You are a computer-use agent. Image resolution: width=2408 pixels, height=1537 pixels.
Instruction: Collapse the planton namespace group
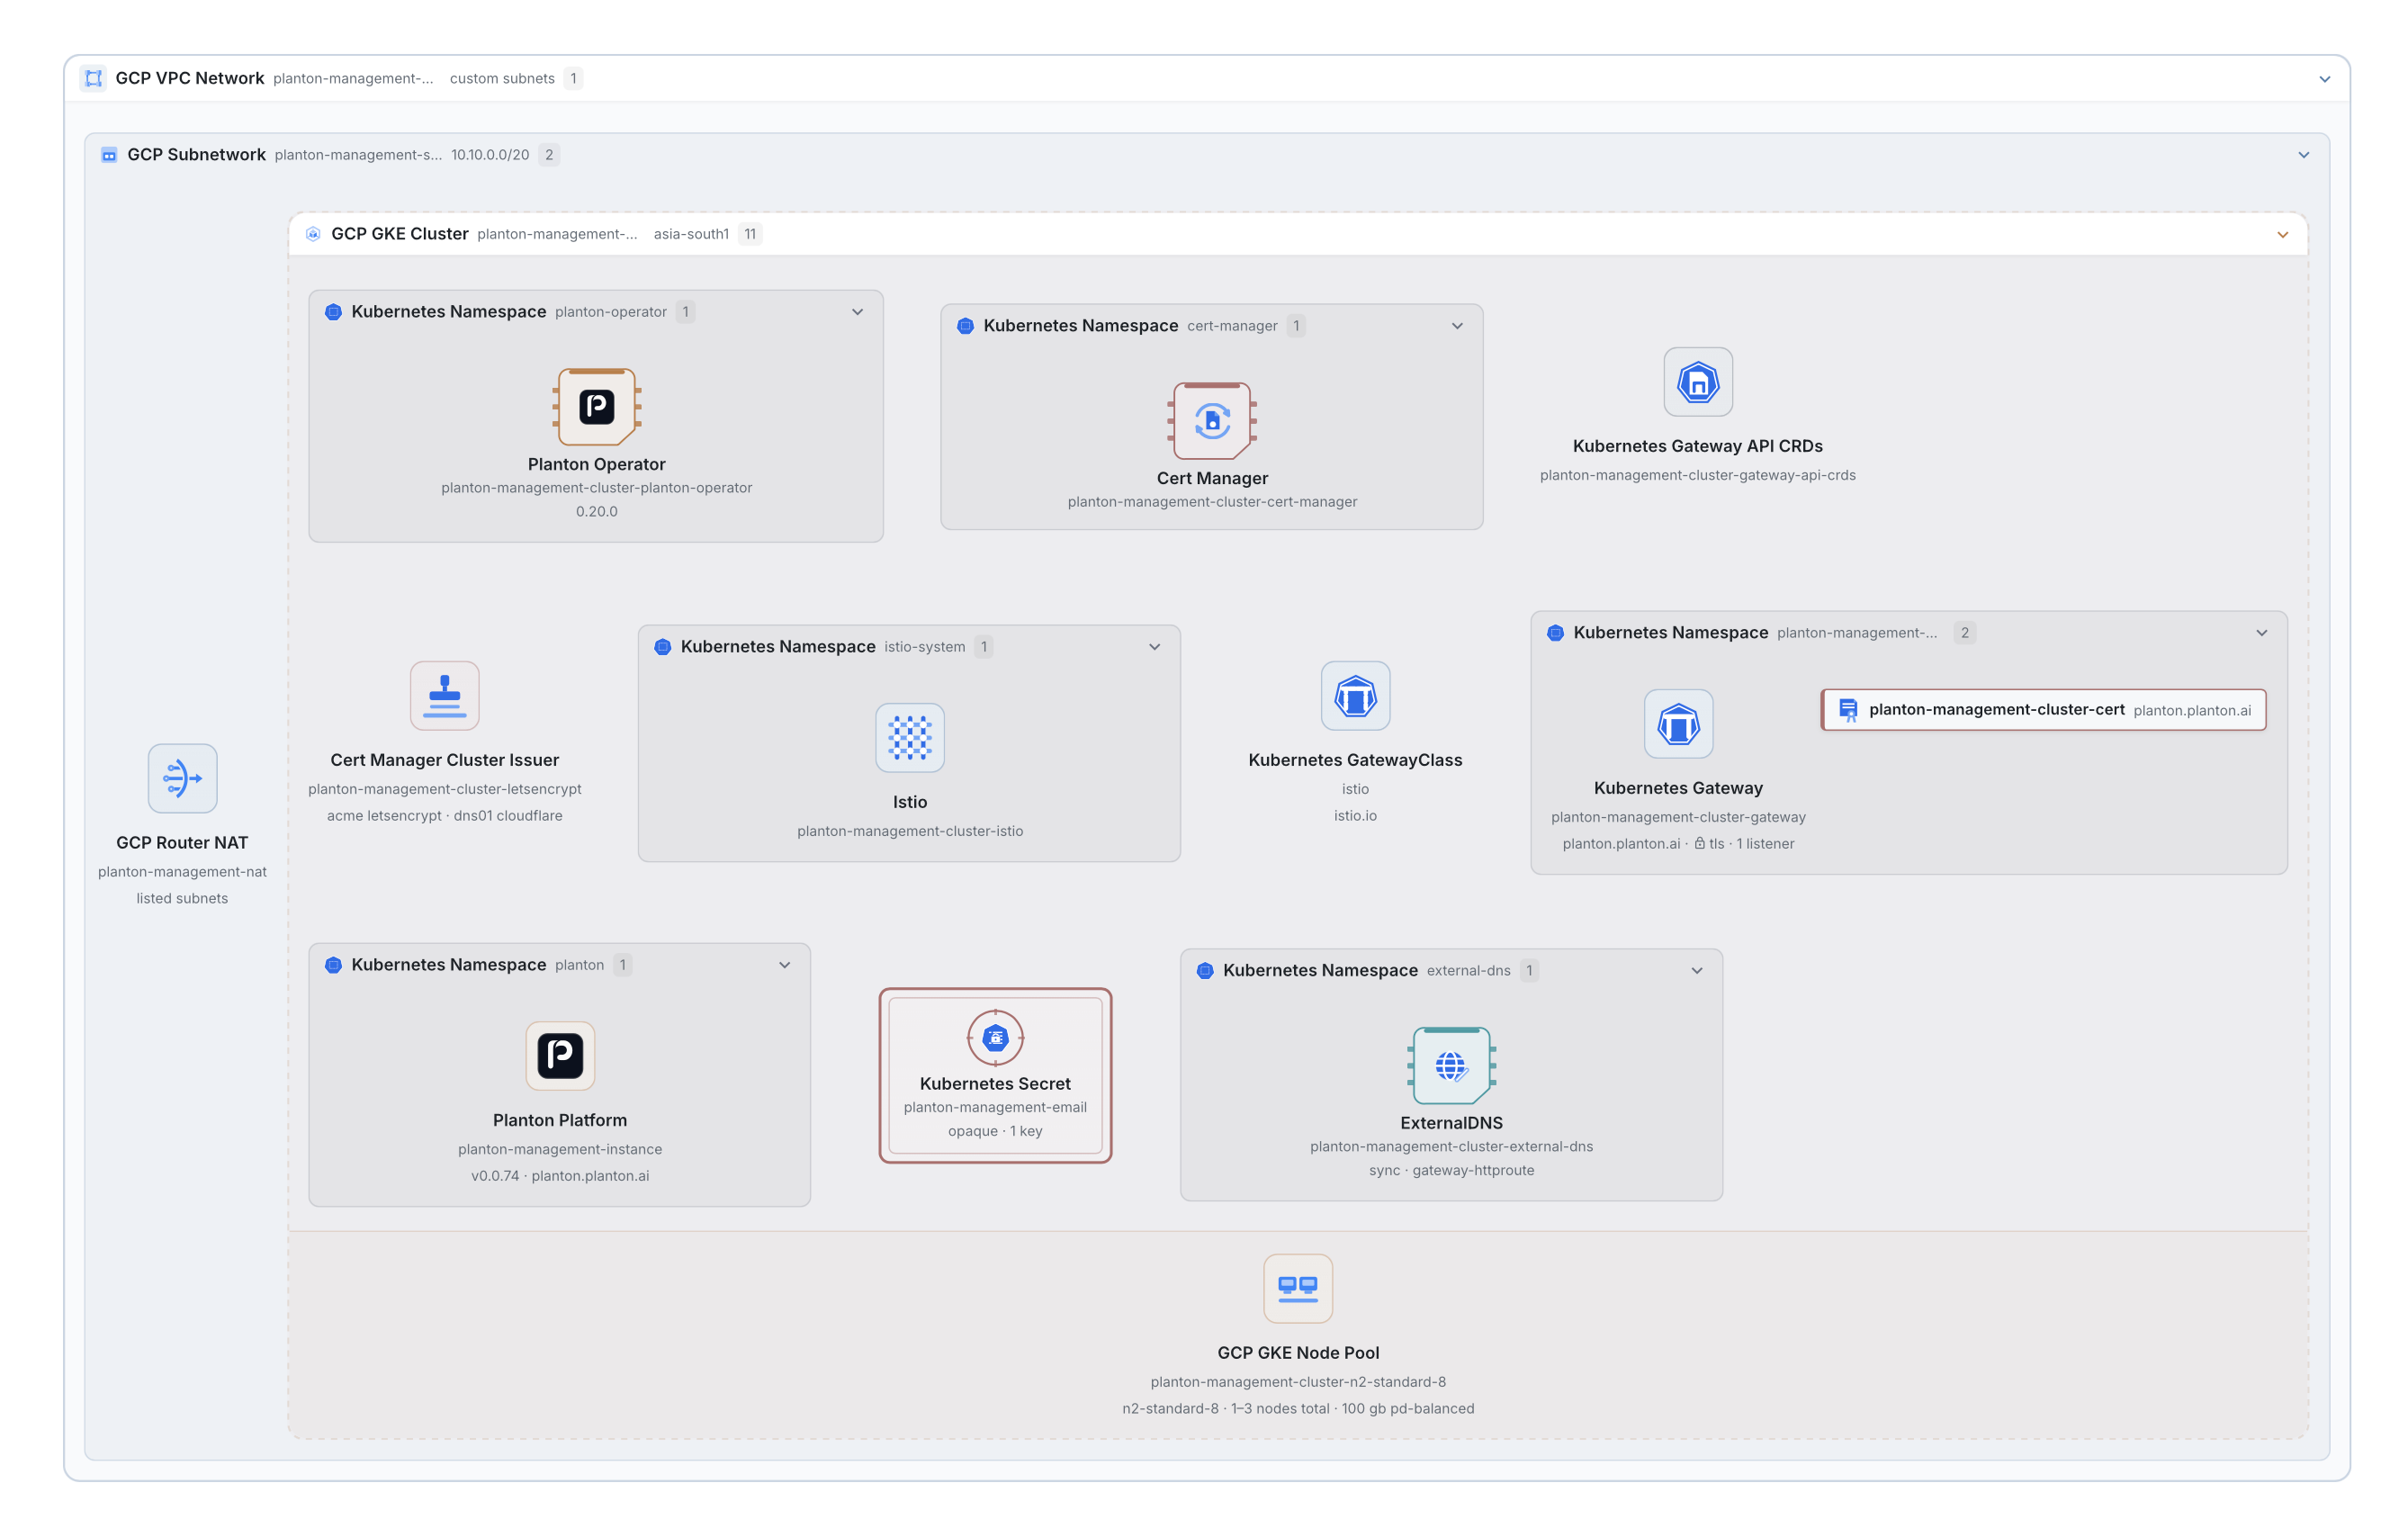point(784,965)
